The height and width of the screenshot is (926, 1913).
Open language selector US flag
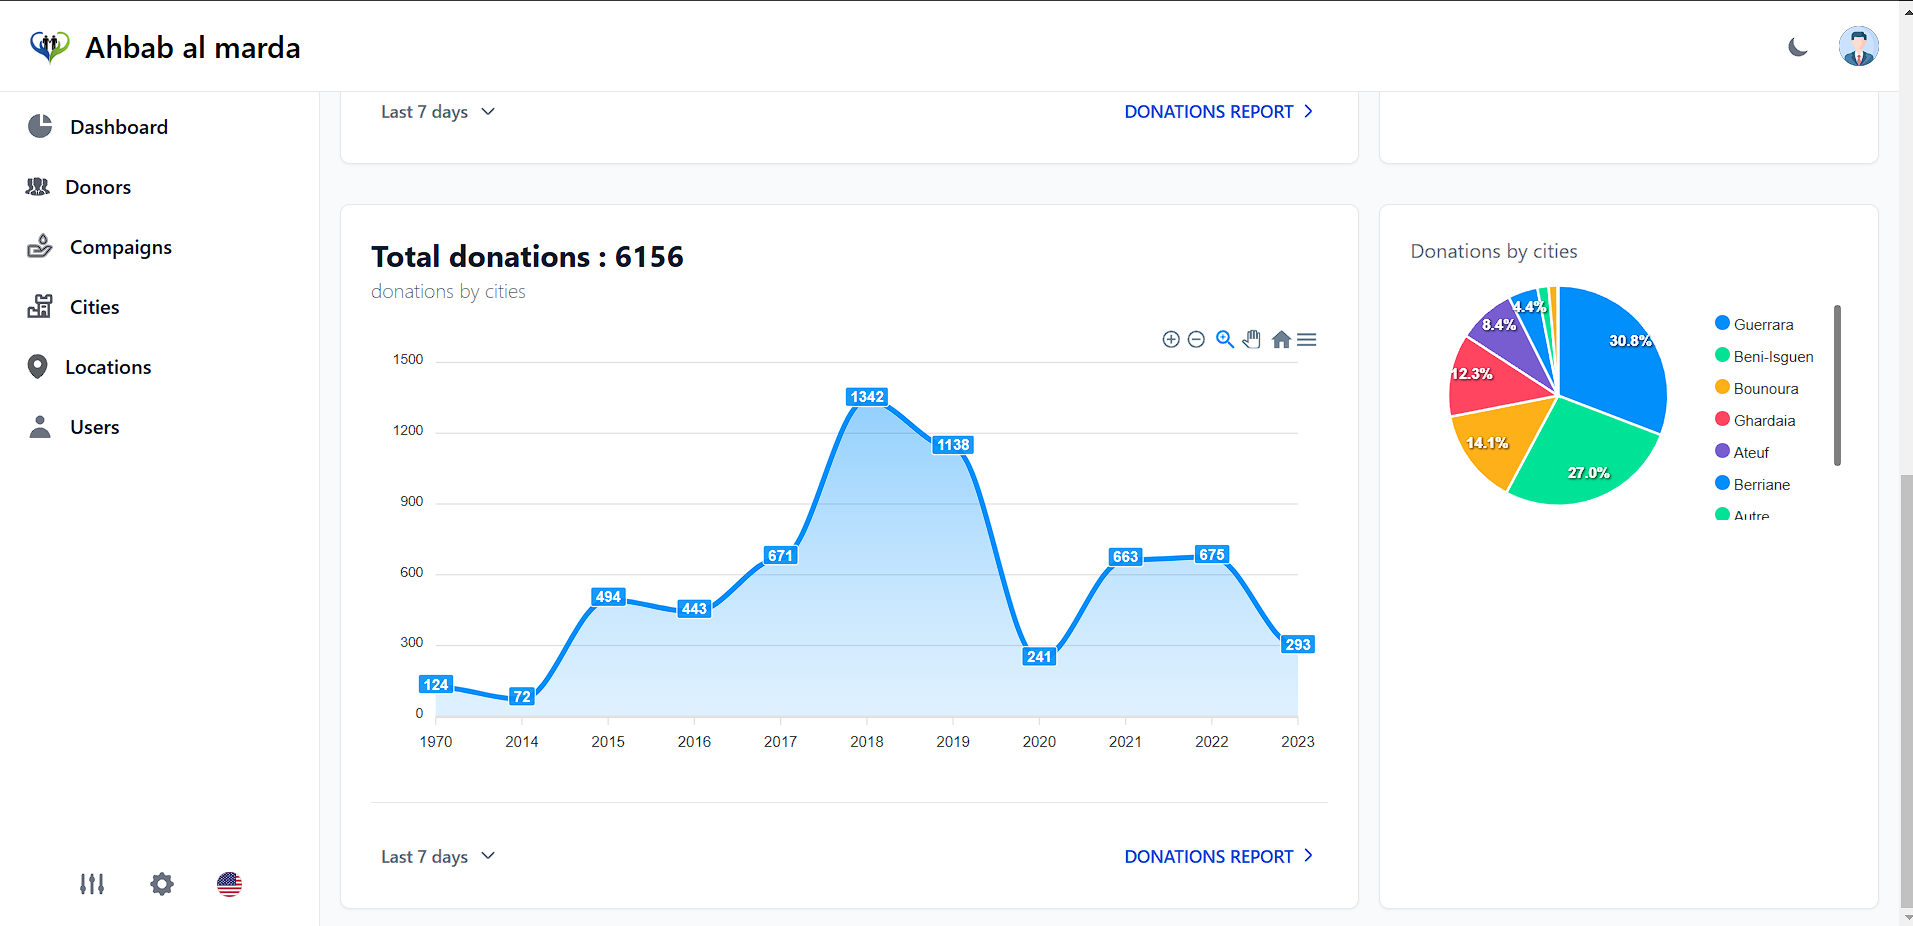click(x=229, y=884)
